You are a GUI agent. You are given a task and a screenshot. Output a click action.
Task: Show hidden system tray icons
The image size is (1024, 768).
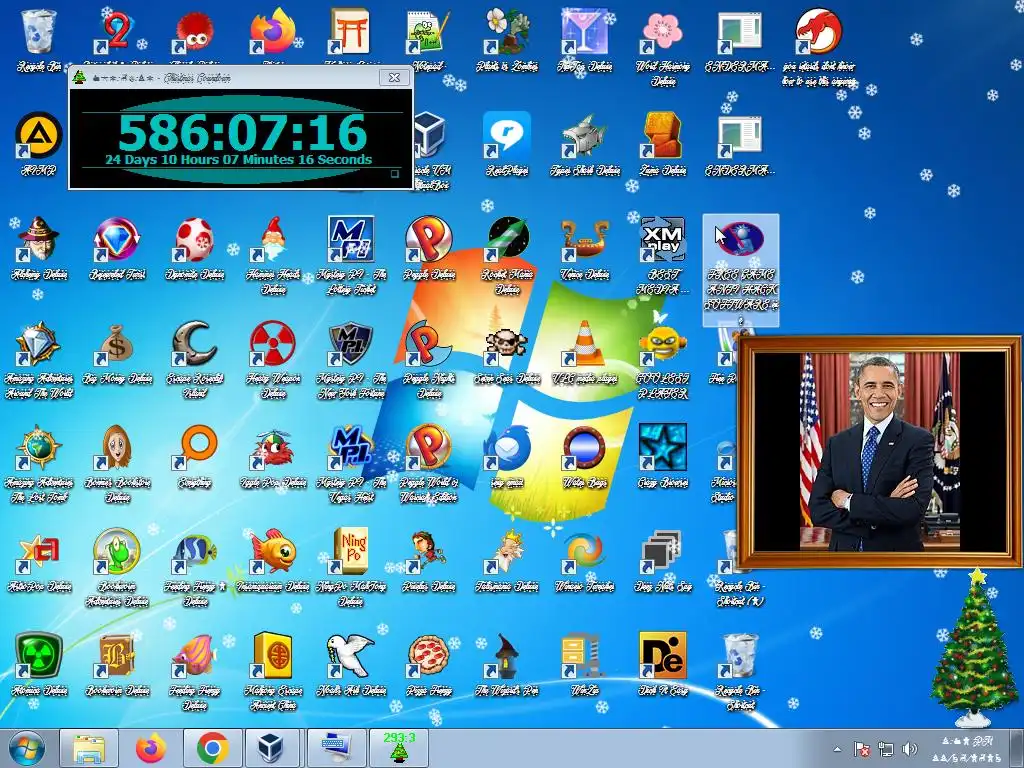(838, 749)
